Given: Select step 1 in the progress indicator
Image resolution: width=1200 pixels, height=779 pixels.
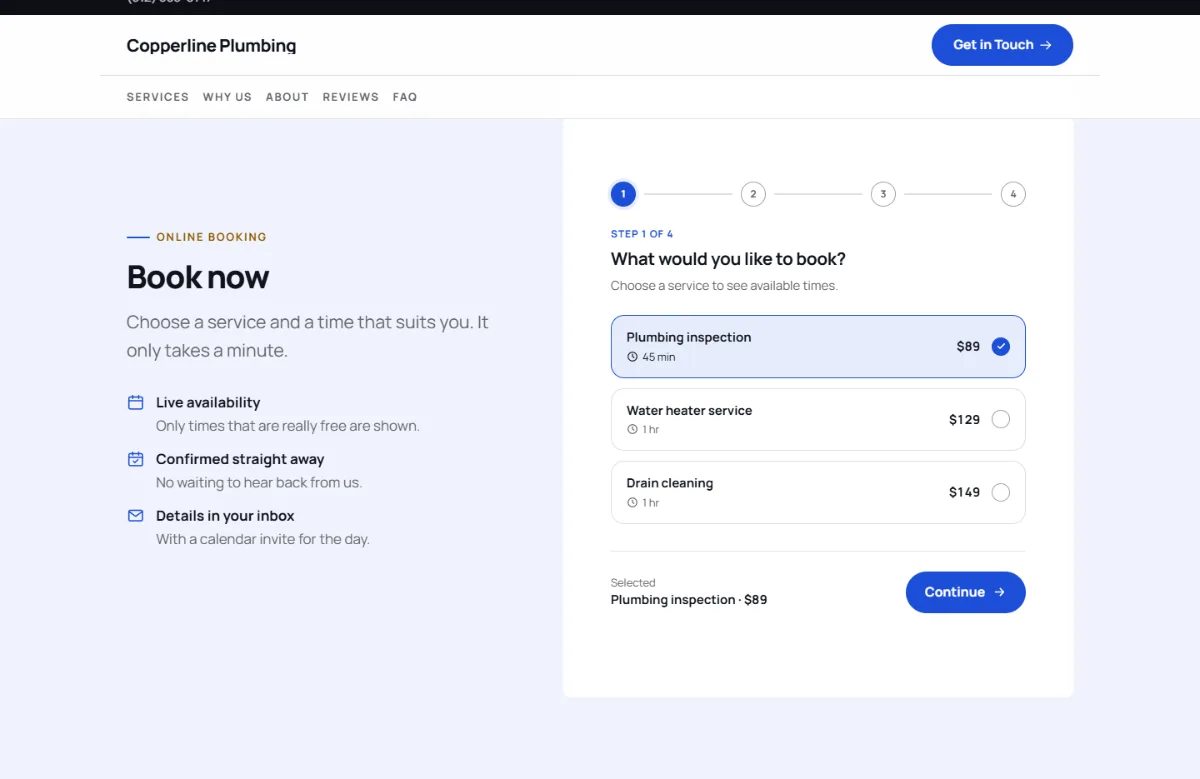Looking at the screenshot, I should point(623,194).
